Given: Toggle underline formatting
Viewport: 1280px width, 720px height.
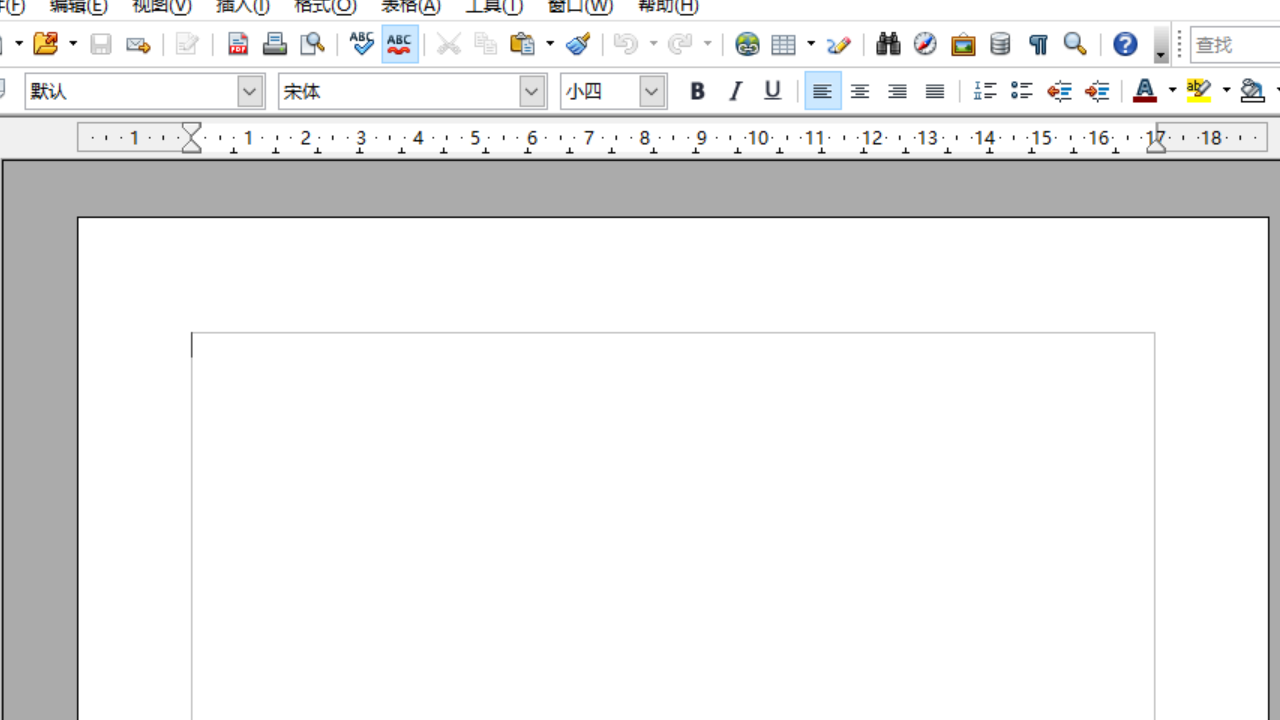Looking at the screenshot, I should tap(771, 91).
